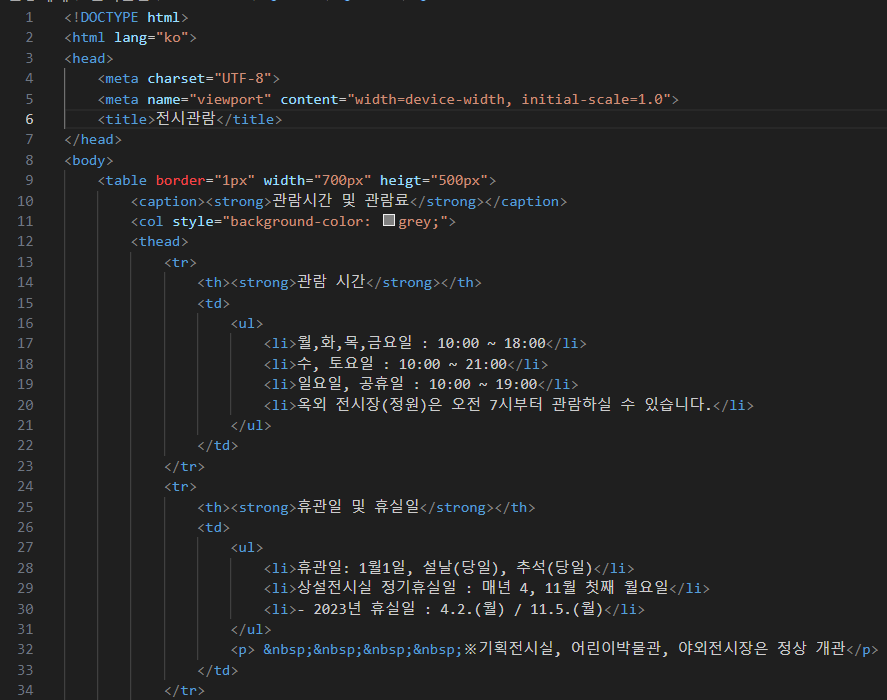Click the caption text 관람시간 및 관람료
Image resolution: width=887 pixels, height=700 pixels.
(x=341, y=201)
